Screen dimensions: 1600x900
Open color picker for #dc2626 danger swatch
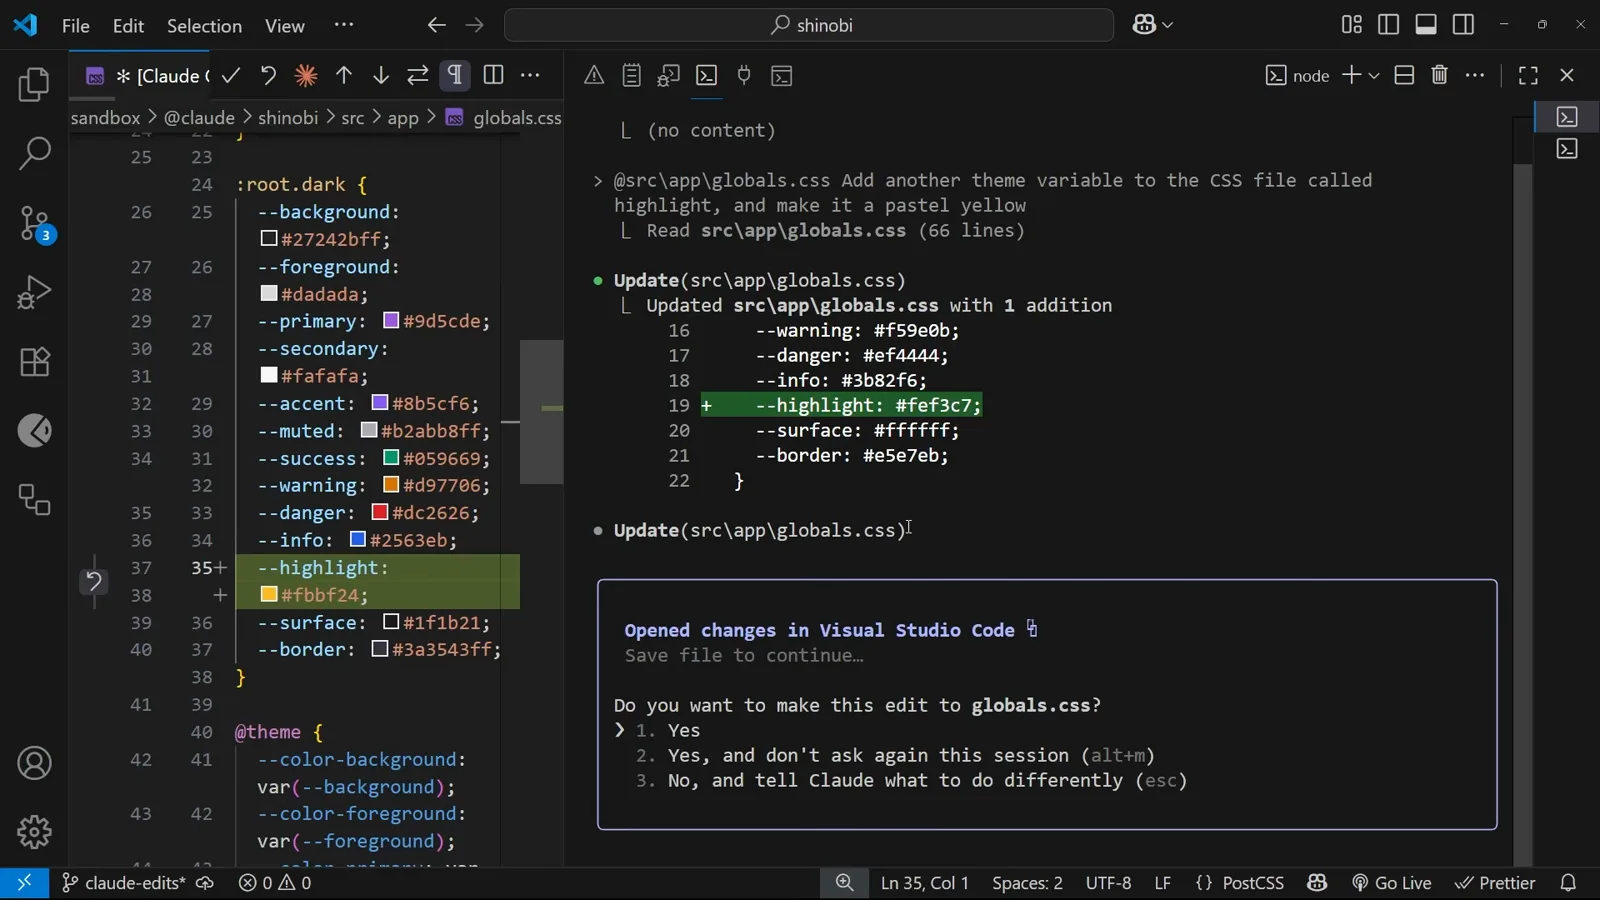click(380, 512)
